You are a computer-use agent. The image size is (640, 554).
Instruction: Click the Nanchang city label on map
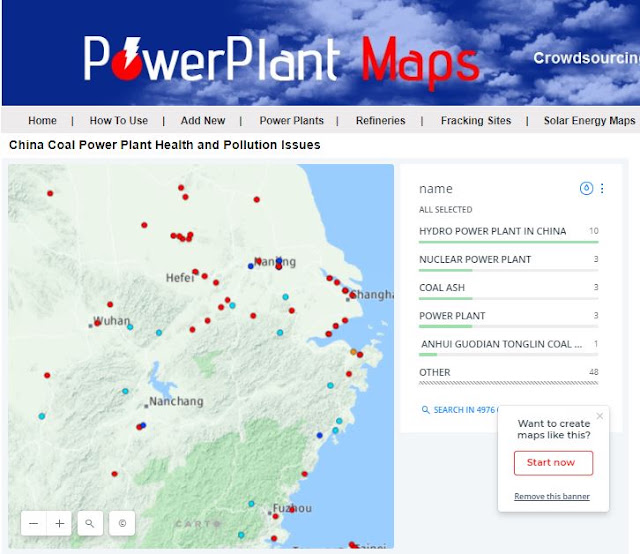point(176,402)
